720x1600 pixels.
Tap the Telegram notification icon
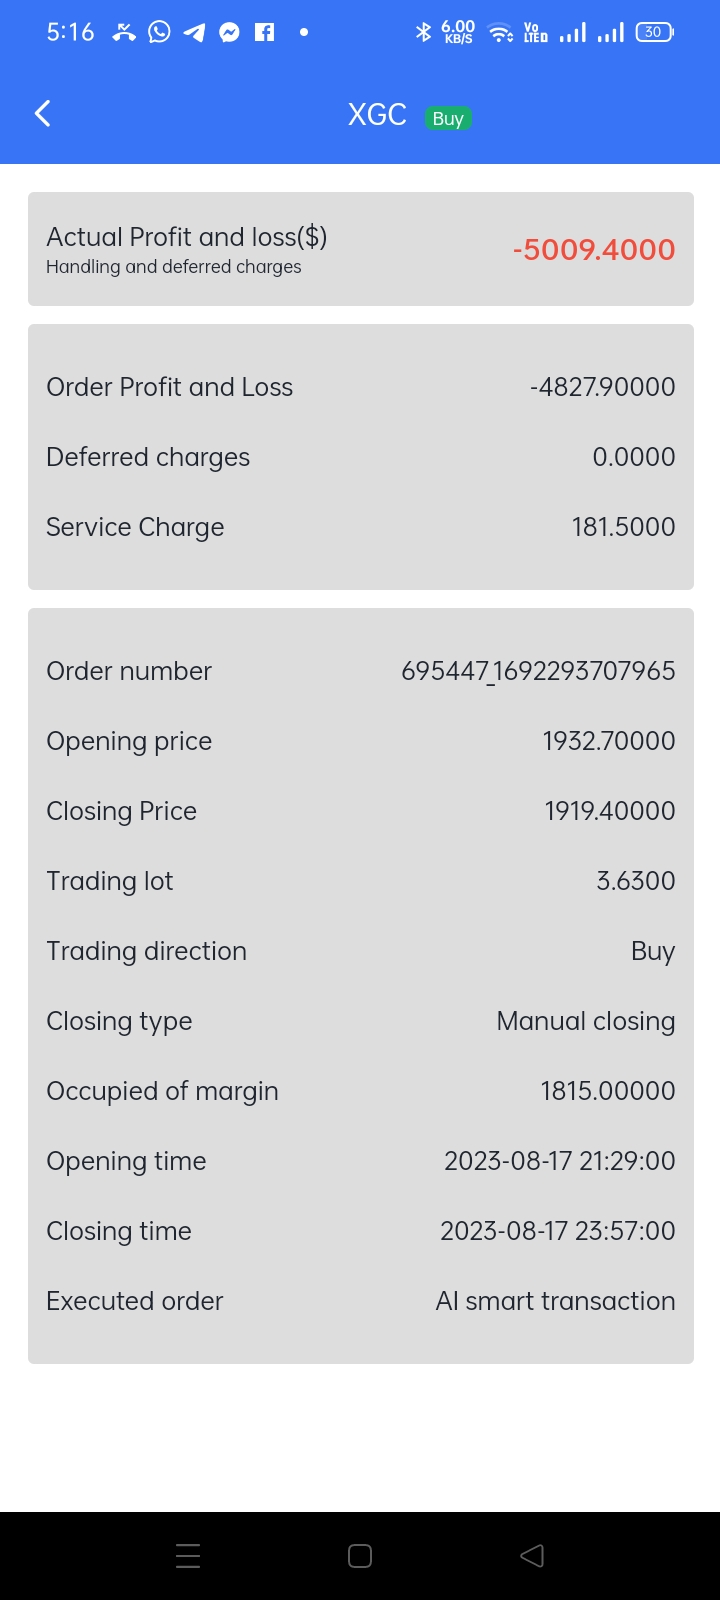coord(194,32)
